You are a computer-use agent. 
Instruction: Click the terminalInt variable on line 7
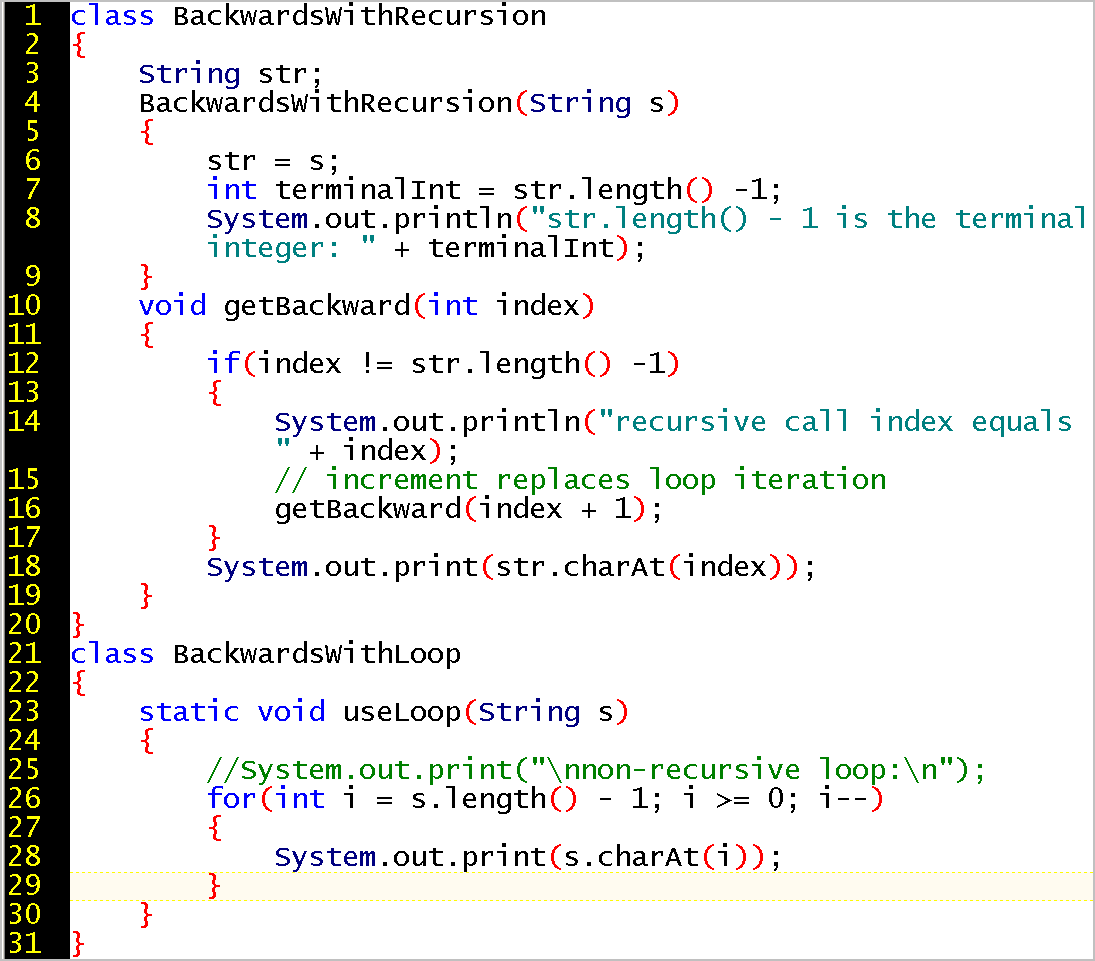click(368, 190)
